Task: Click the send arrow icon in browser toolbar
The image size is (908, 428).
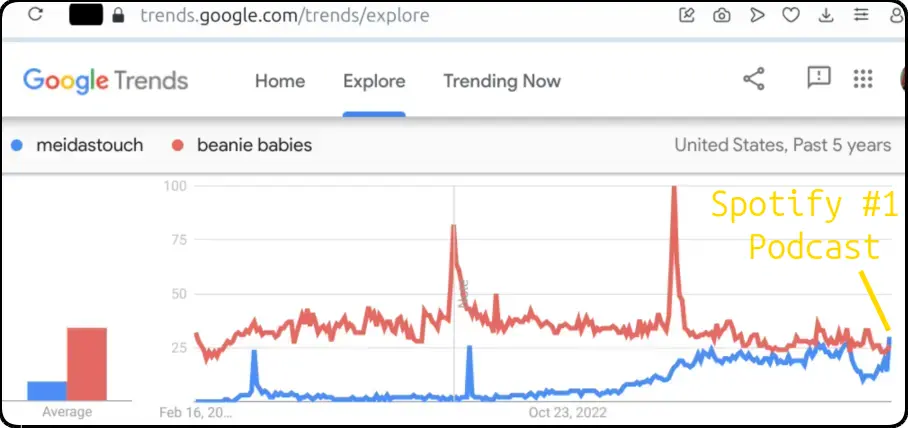Action: [756, 15]
